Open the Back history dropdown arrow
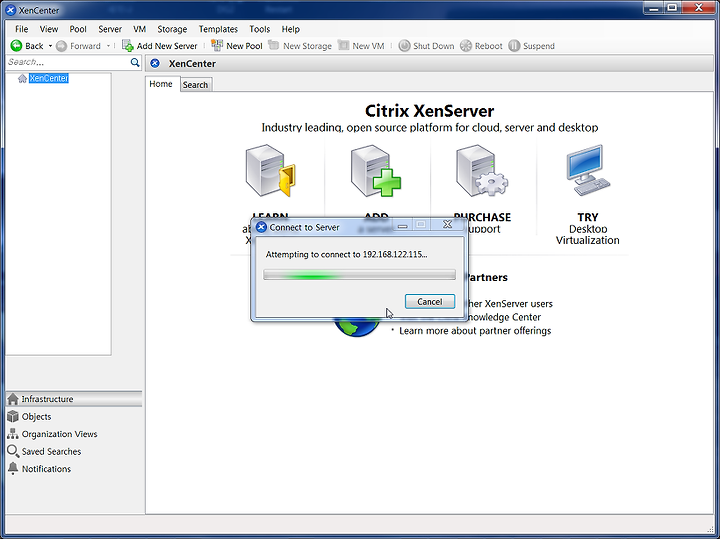Screen dimensions: 720x539 coord(51,46)
